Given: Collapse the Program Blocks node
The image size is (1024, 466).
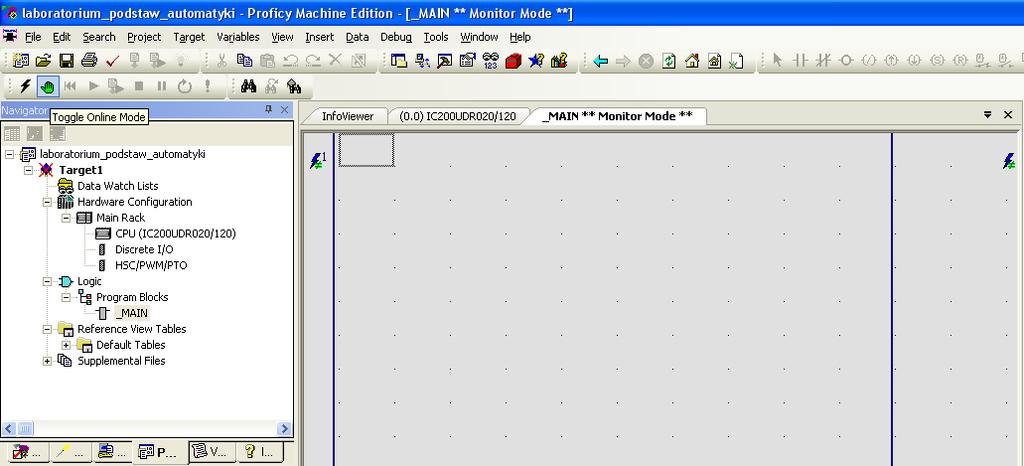Looking at the screenshot, I should [66, 298].
